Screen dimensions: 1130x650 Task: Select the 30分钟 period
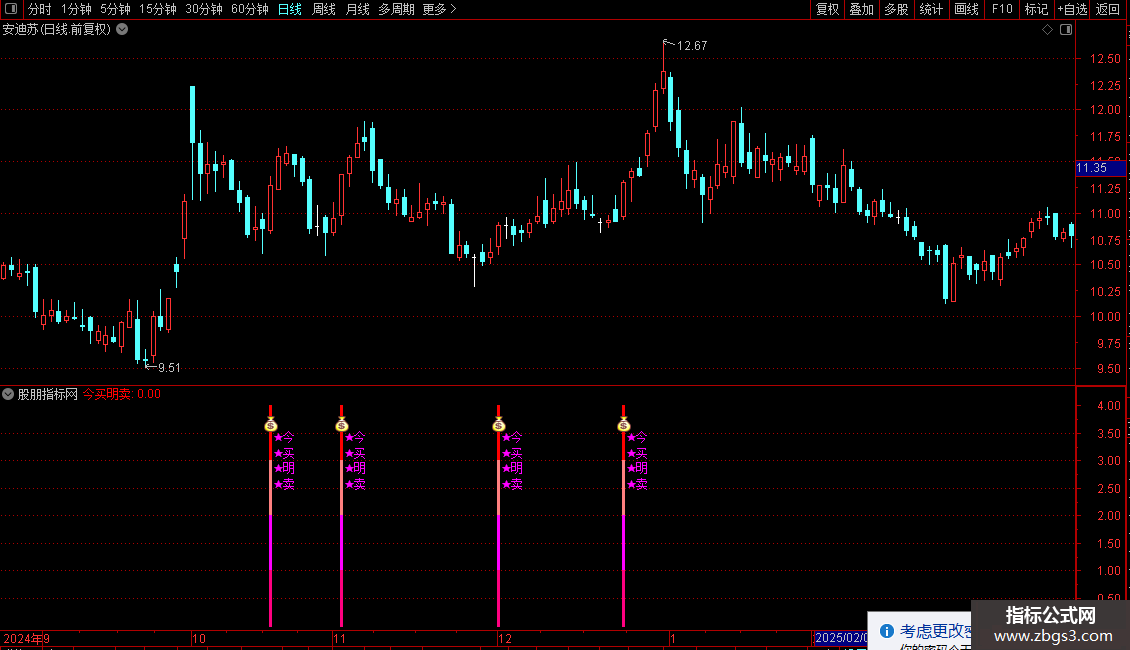pos(204,9)
